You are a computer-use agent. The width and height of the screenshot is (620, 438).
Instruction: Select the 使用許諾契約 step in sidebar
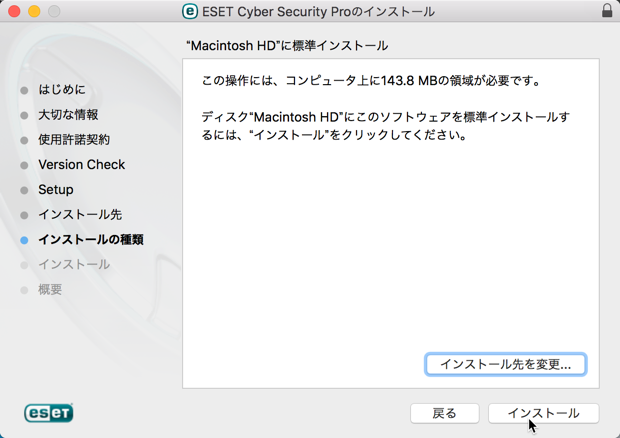click(74, 140)
